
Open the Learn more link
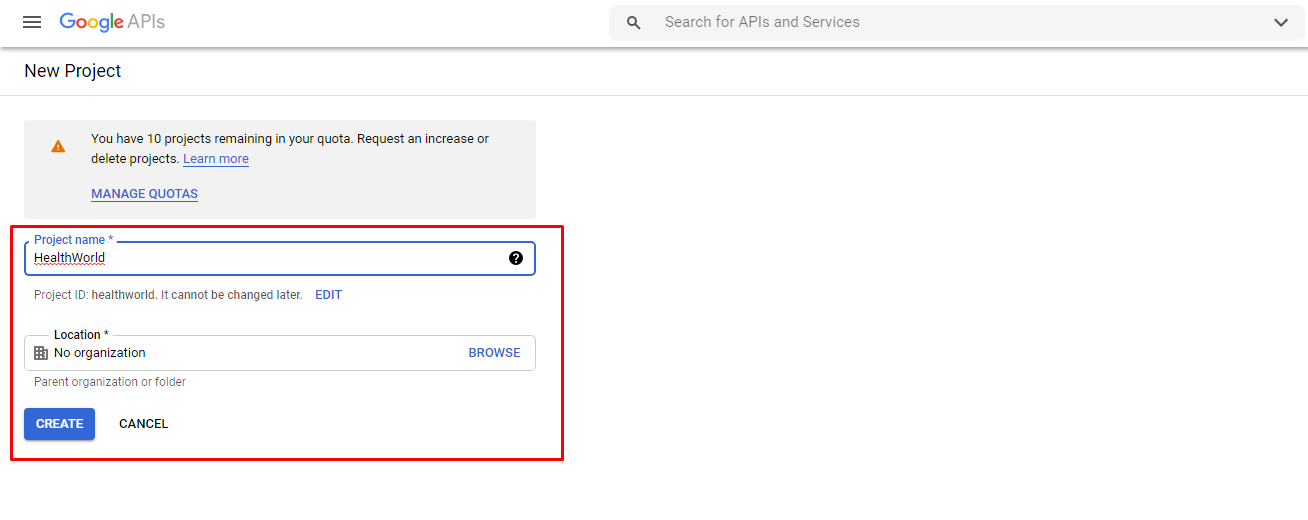pos(216,159)
